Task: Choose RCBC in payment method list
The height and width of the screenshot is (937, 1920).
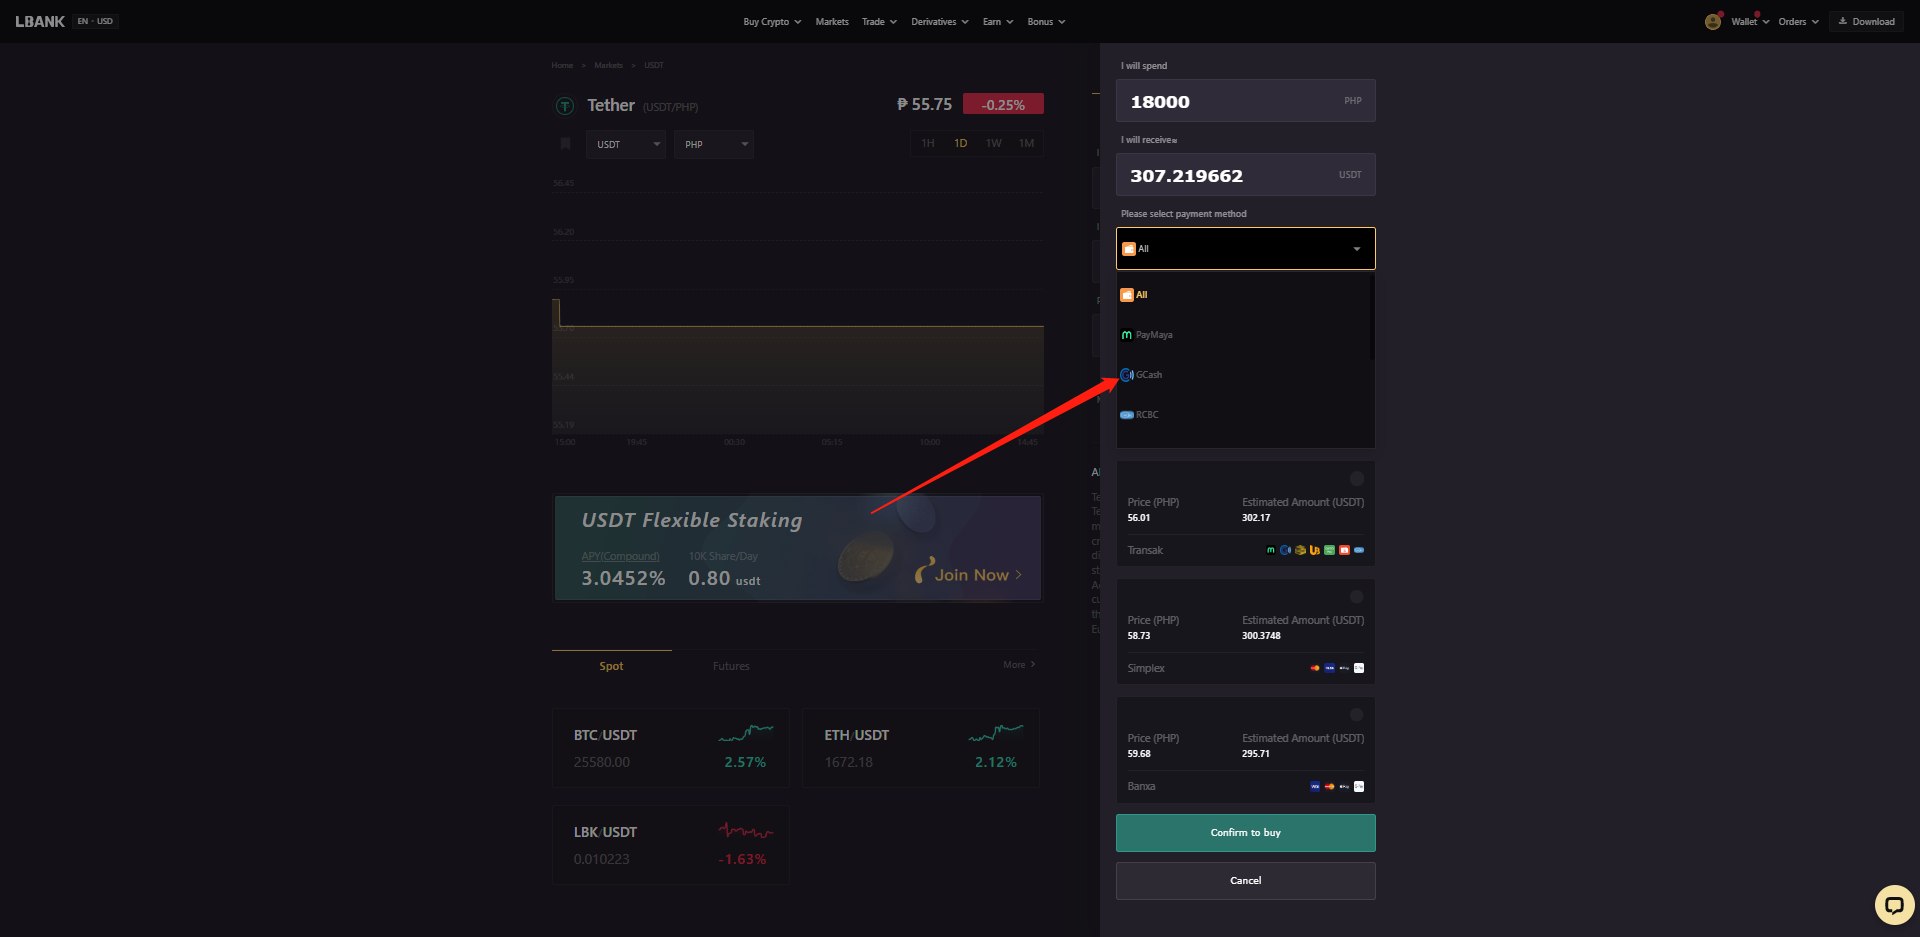Action: tap(1245, 415)
